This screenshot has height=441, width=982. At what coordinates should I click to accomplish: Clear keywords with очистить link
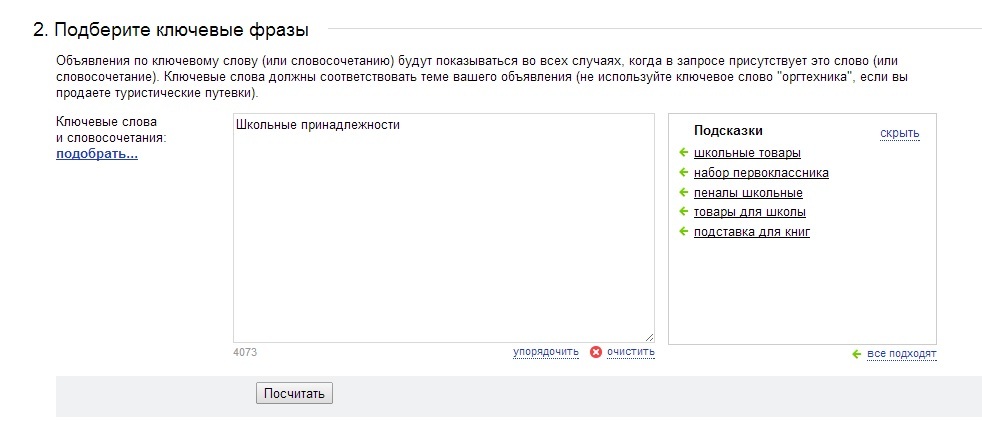[x=631, y=352]
